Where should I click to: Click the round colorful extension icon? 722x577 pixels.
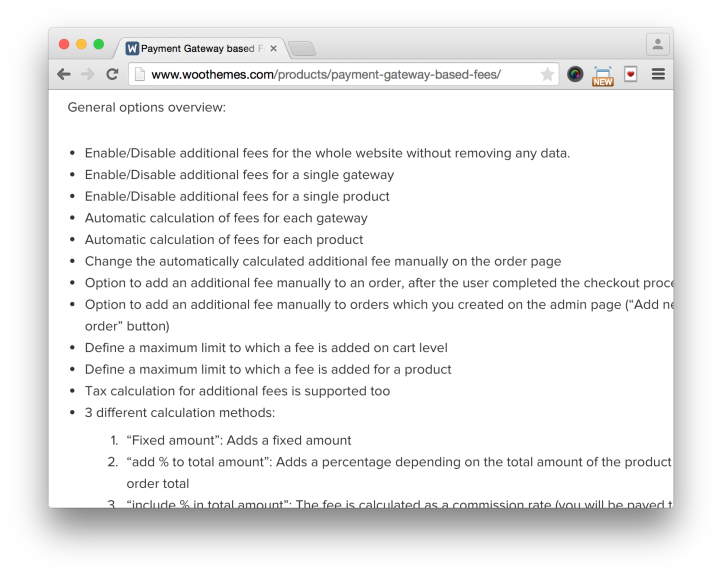575,74
